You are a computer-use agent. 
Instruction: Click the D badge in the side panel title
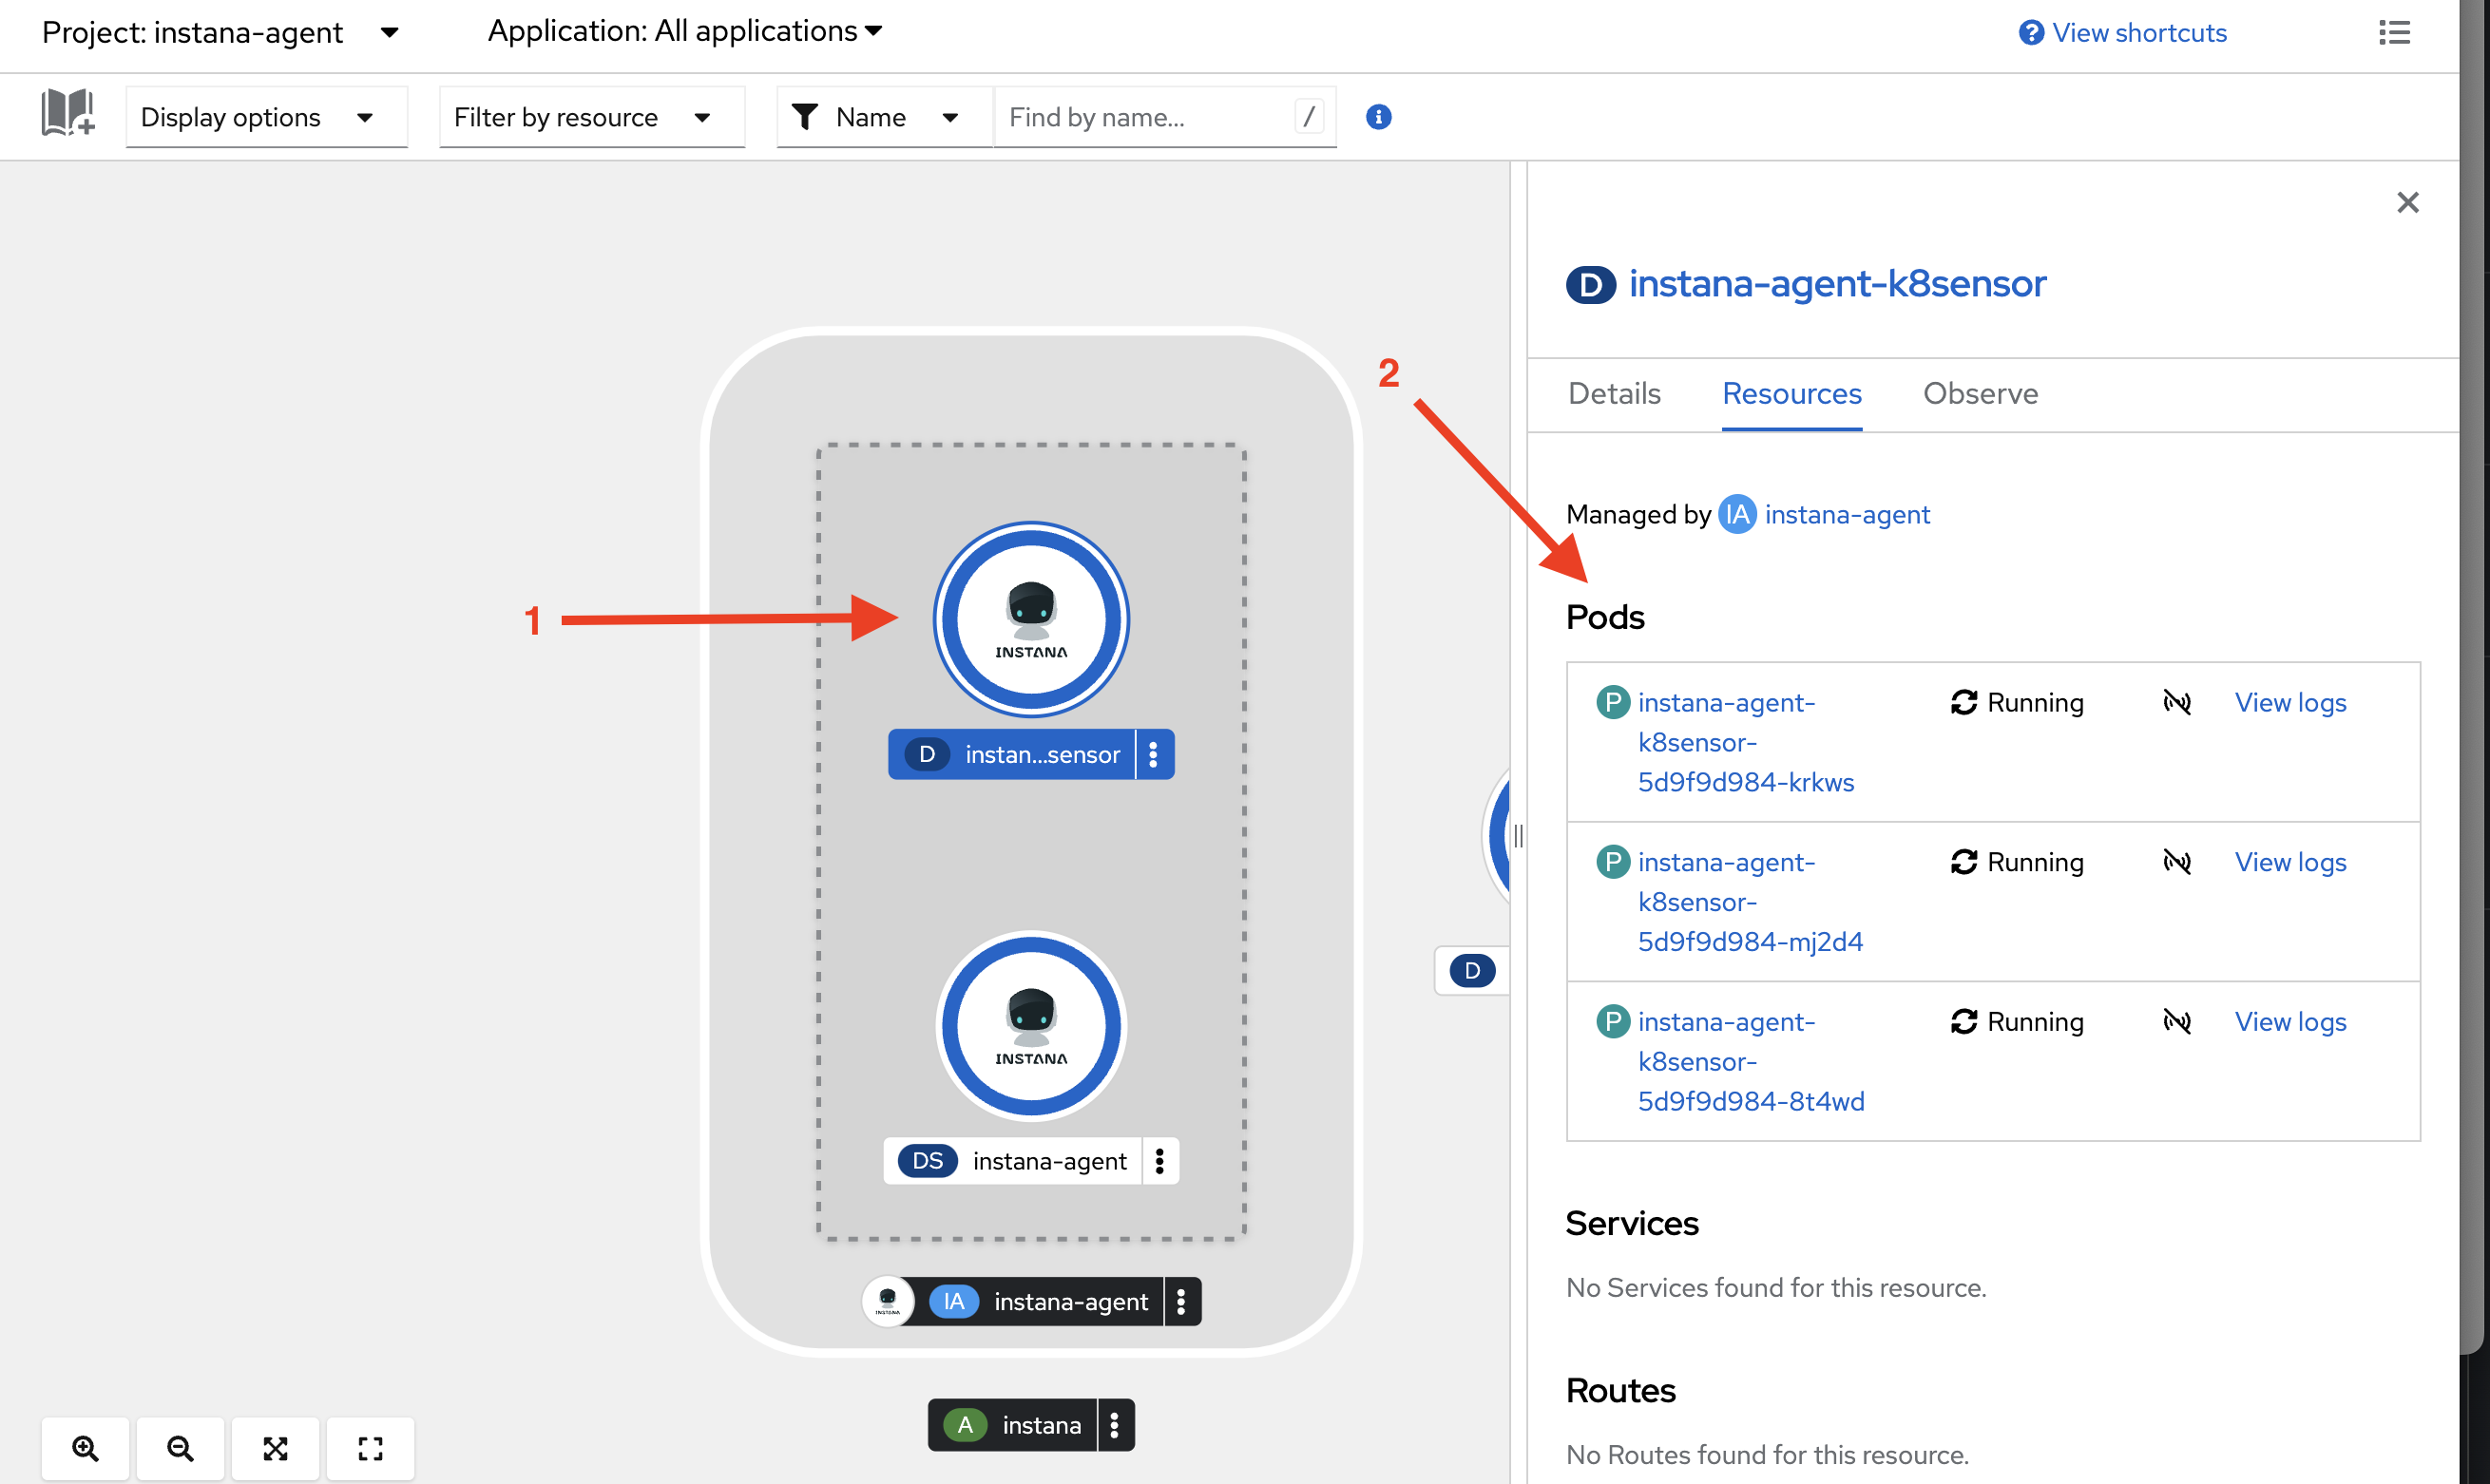(1591, 285)
